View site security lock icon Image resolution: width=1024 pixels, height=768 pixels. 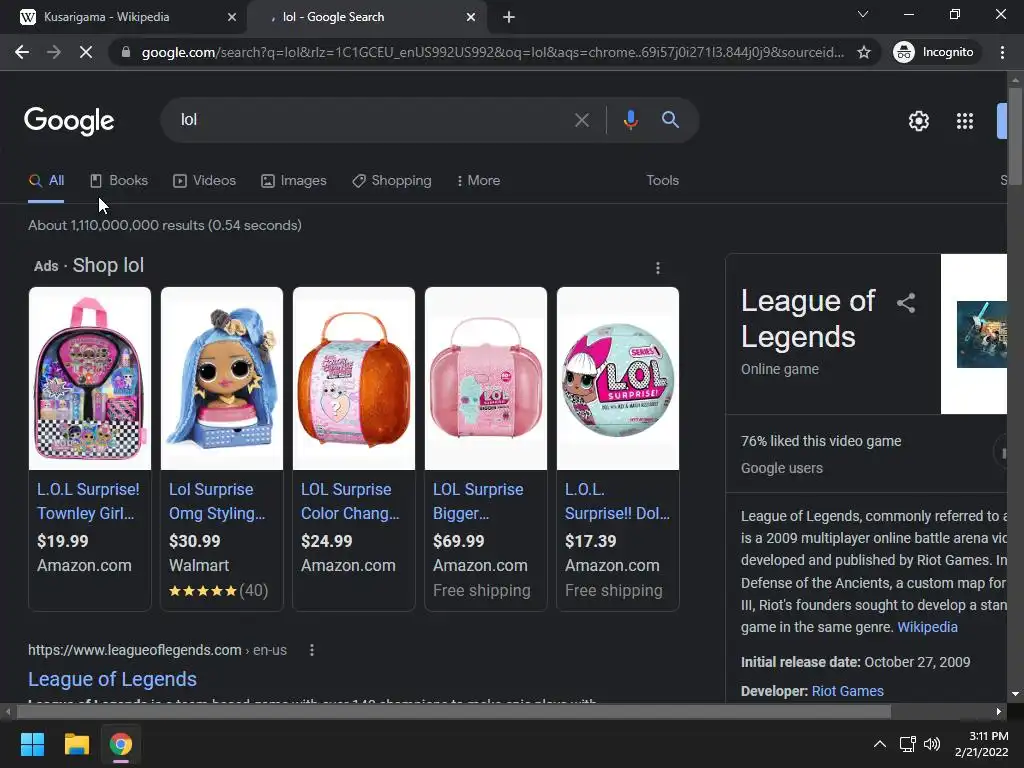tap(126, 52)
